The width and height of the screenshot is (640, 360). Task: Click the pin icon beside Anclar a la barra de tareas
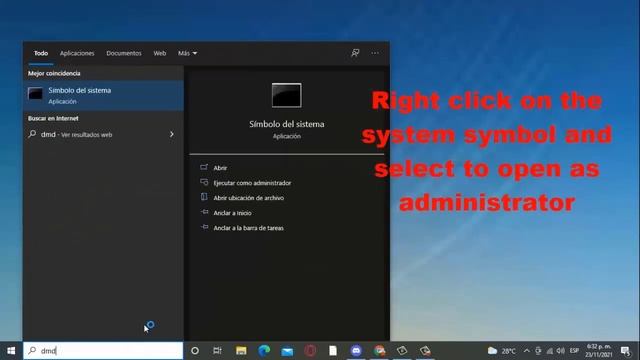204,227
